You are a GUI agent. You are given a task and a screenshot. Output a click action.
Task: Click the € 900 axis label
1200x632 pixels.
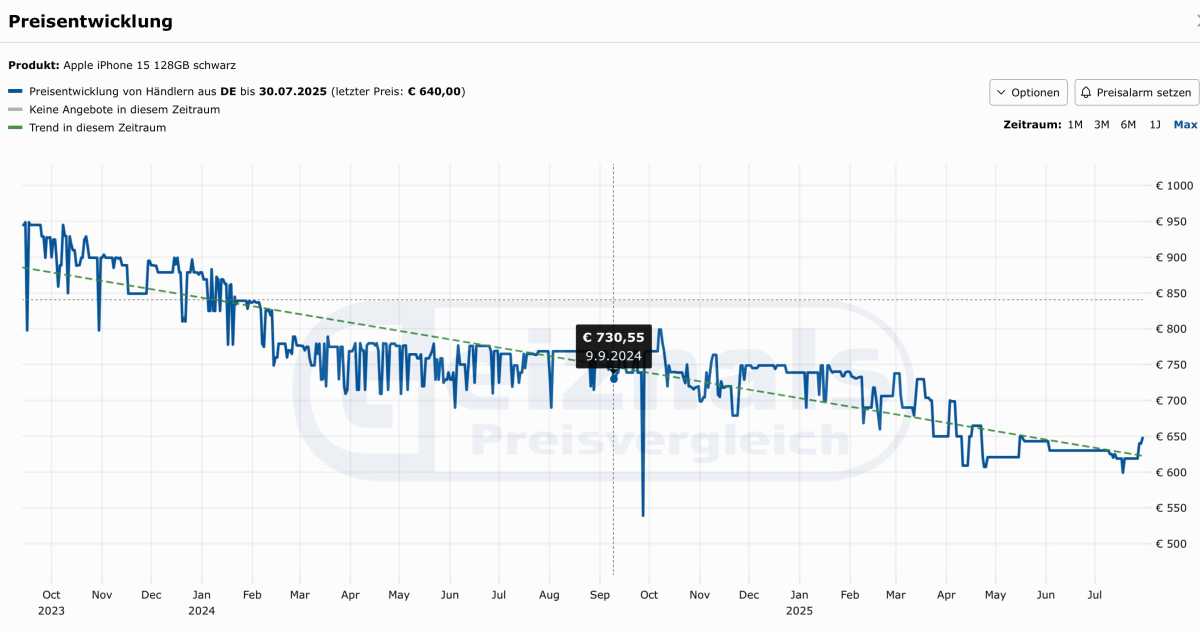pos(1172,258)
